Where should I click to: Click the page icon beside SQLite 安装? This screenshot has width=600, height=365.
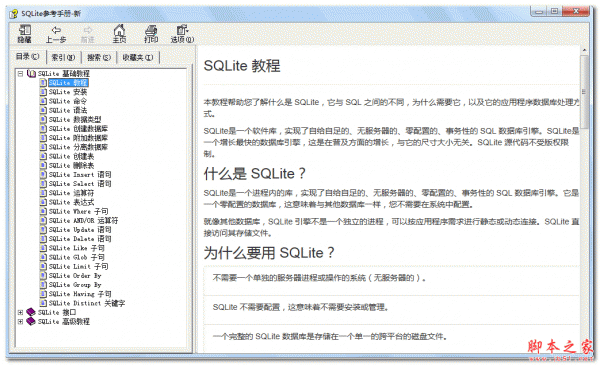(43, 92)
